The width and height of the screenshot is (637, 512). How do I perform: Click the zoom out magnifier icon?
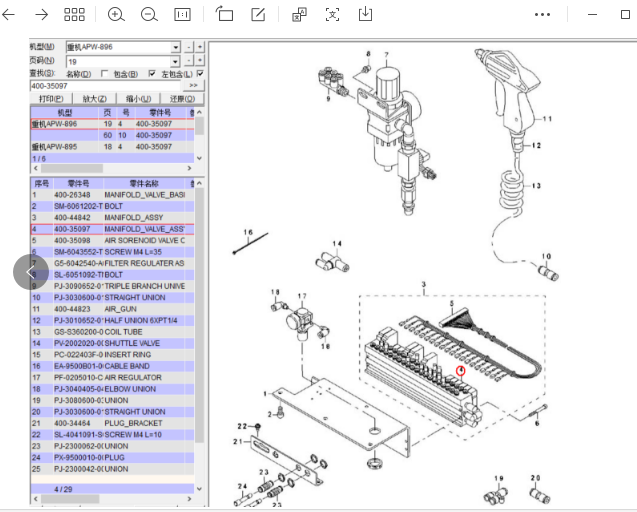tap(149, 15)
